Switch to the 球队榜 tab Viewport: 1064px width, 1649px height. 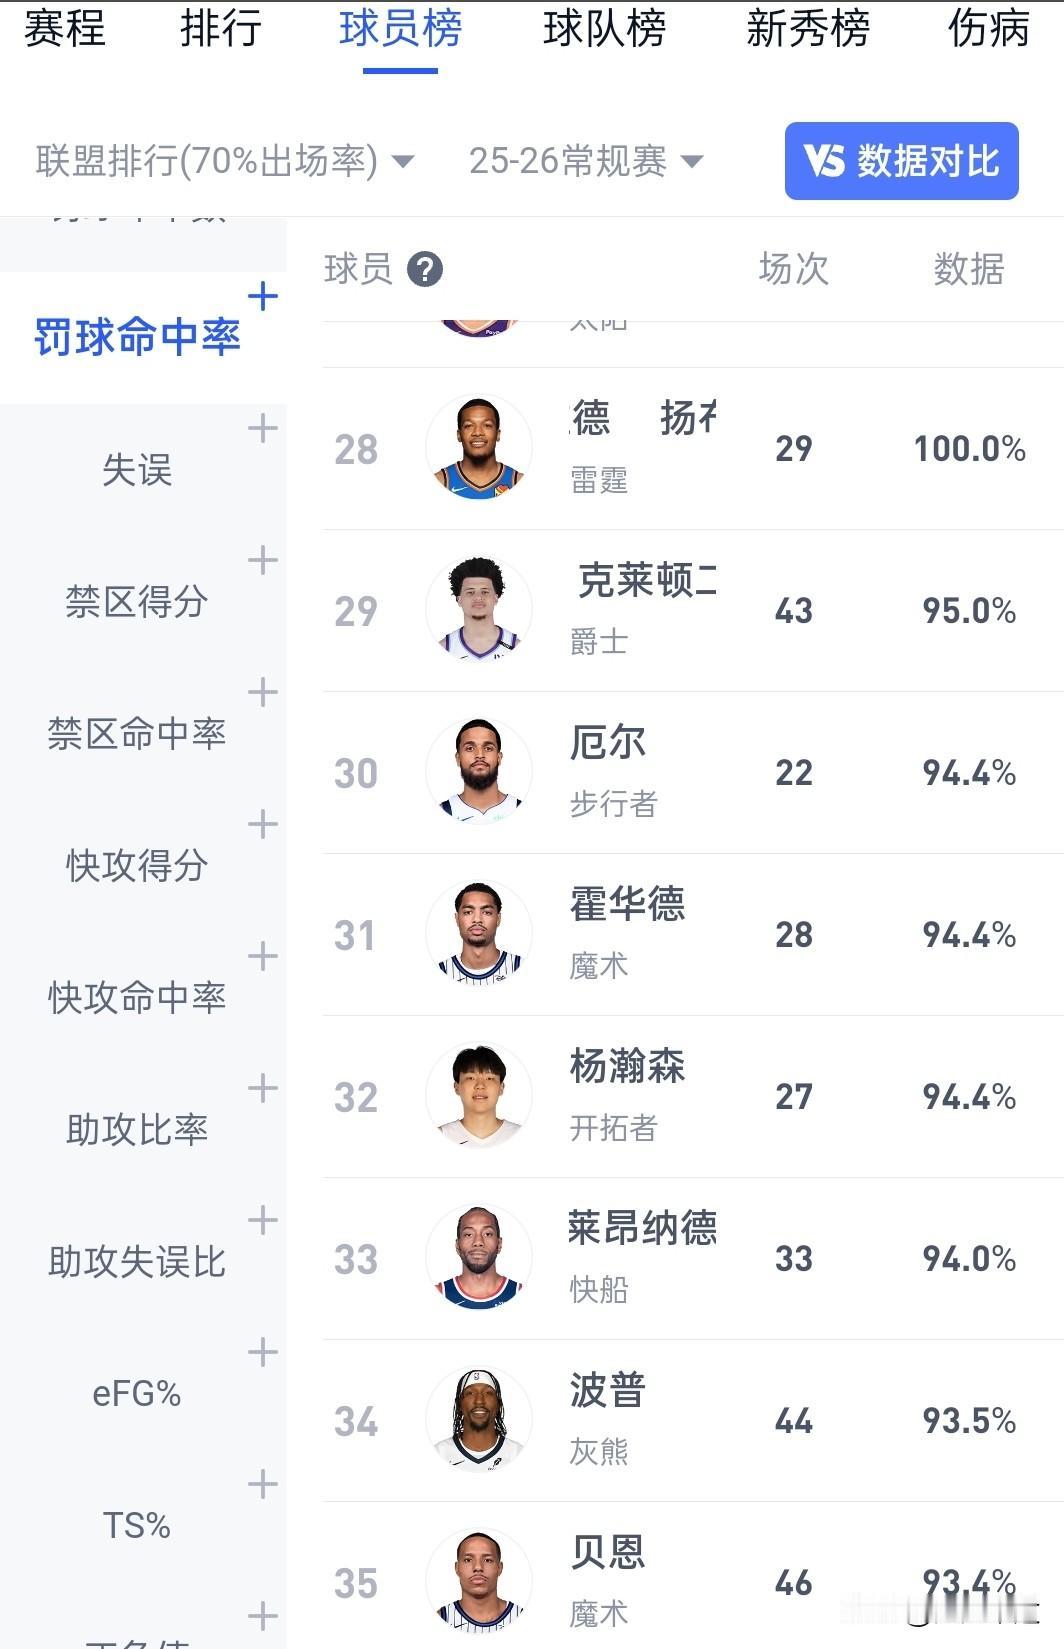pos(604,29)
